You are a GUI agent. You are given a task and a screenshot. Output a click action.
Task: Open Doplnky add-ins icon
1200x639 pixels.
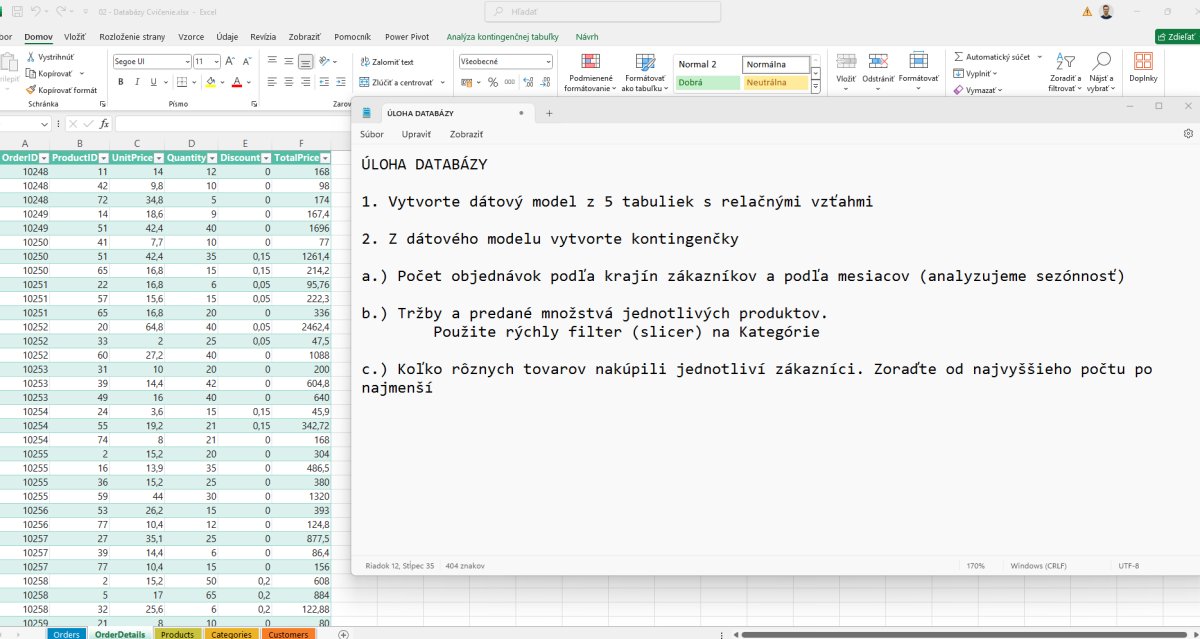pos(1143,65)
